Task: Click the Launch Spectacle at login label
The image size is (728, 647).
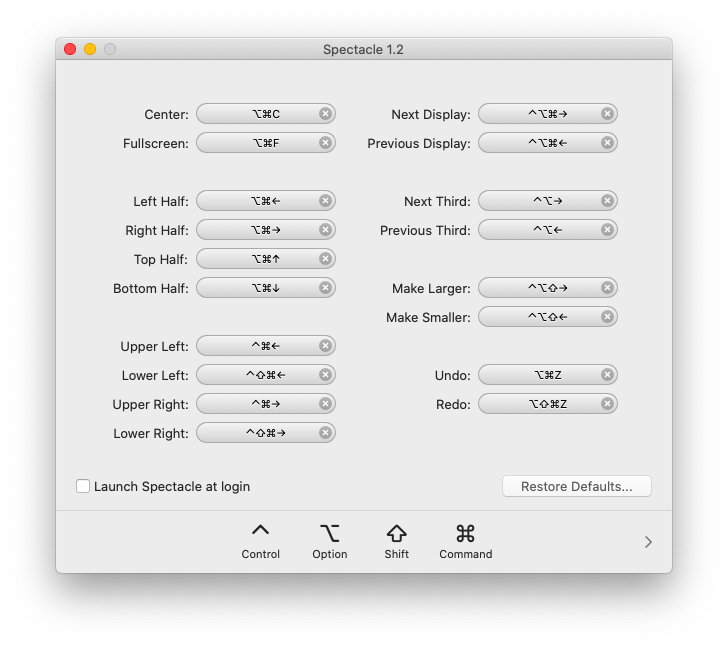Action: point(172,486)
